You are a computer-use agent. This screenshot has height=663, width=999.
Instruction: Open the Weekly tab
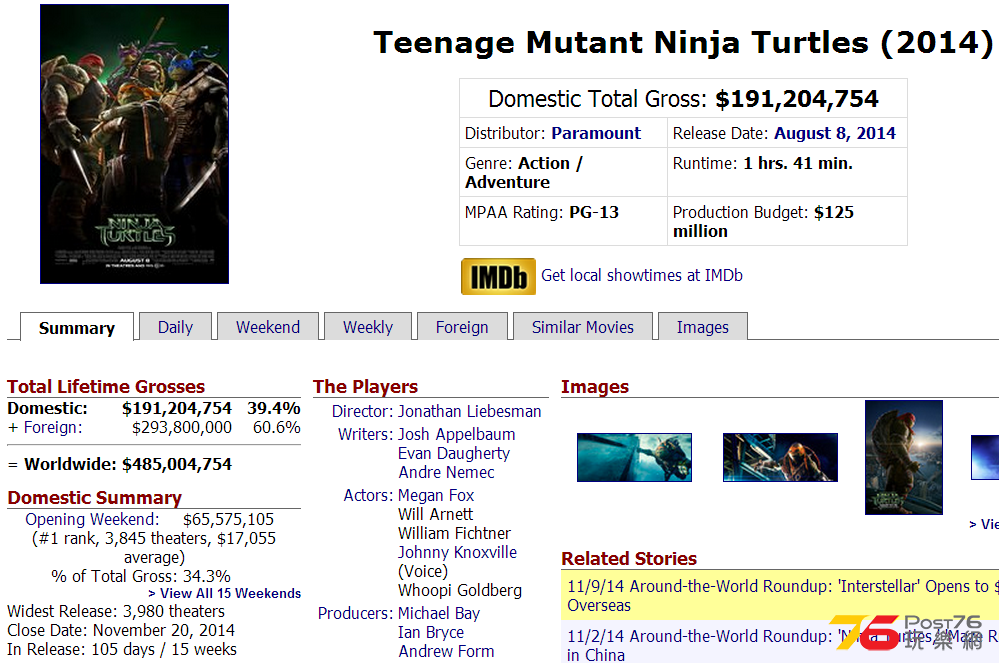(368, 327)
